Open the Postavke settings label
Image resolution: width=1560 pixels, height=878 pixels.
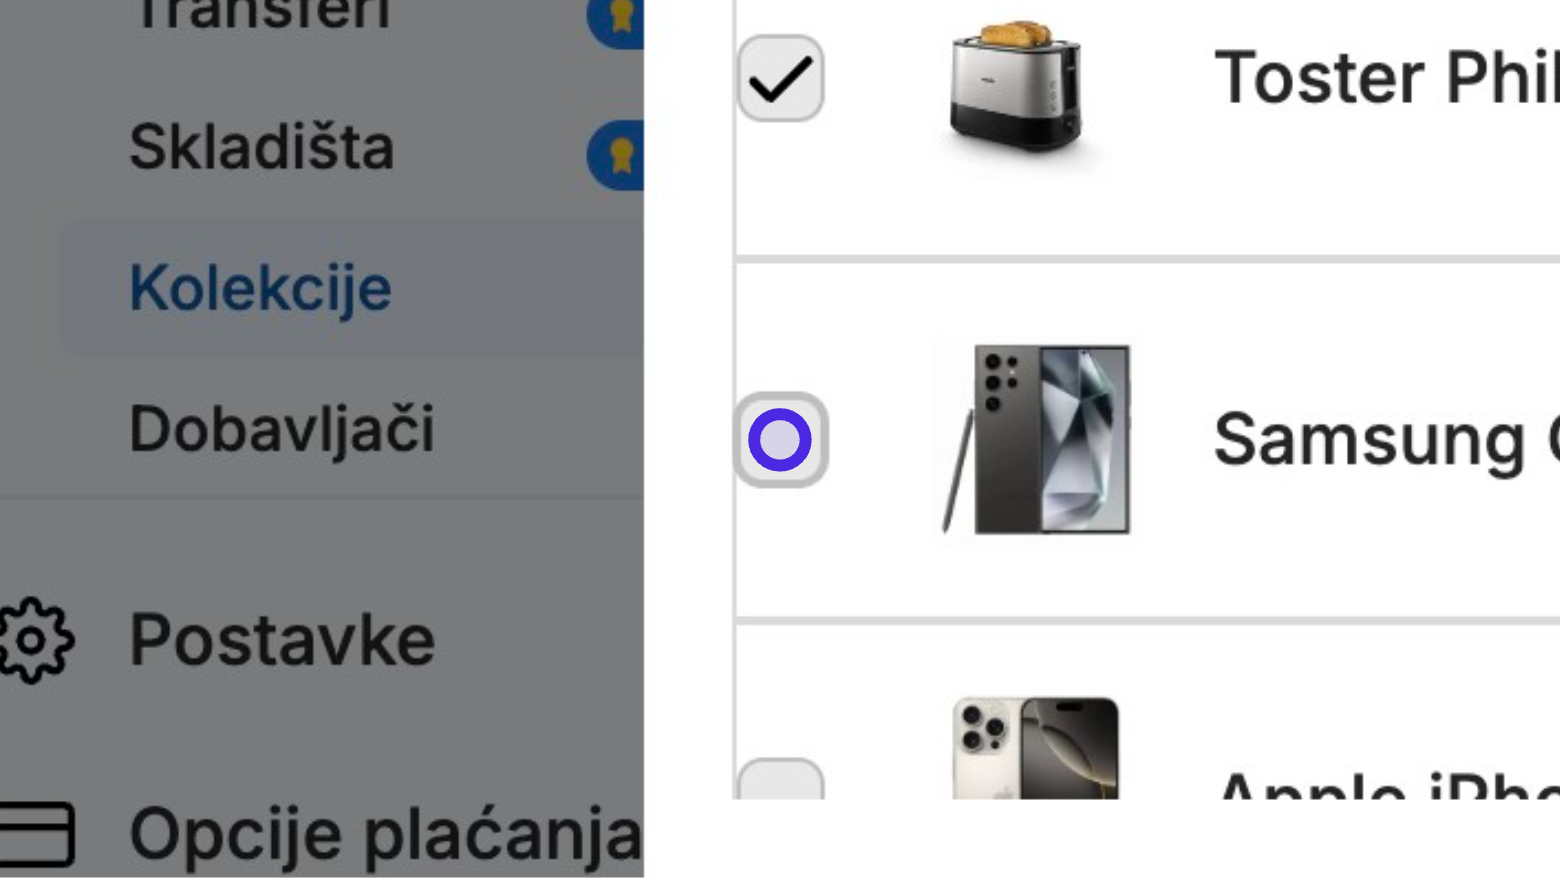(x=282, y=640)
